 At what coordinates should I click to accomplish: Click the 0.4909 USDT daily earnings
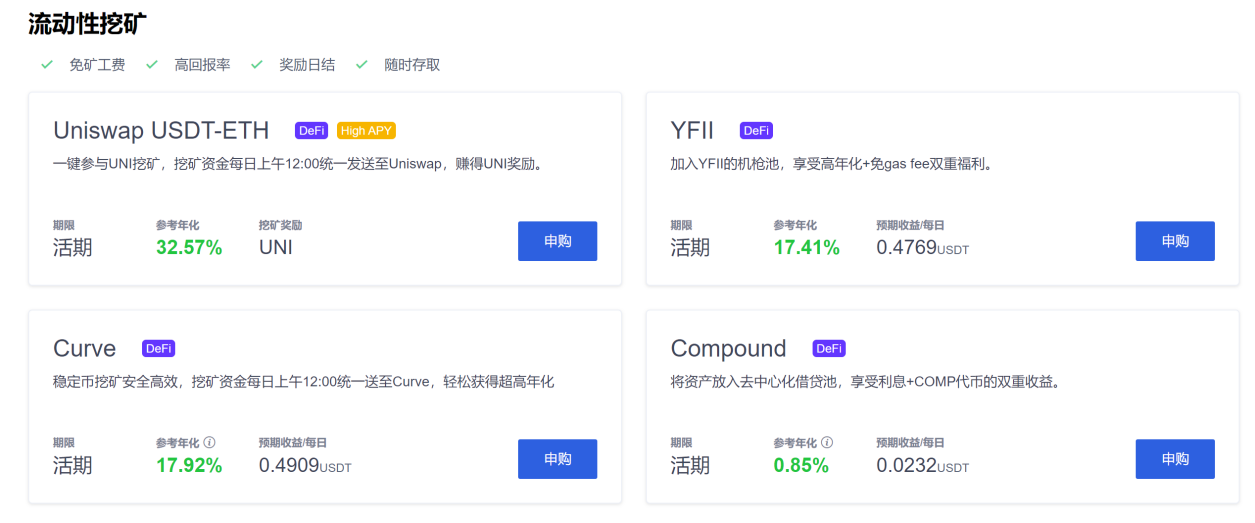pos(305,465)
